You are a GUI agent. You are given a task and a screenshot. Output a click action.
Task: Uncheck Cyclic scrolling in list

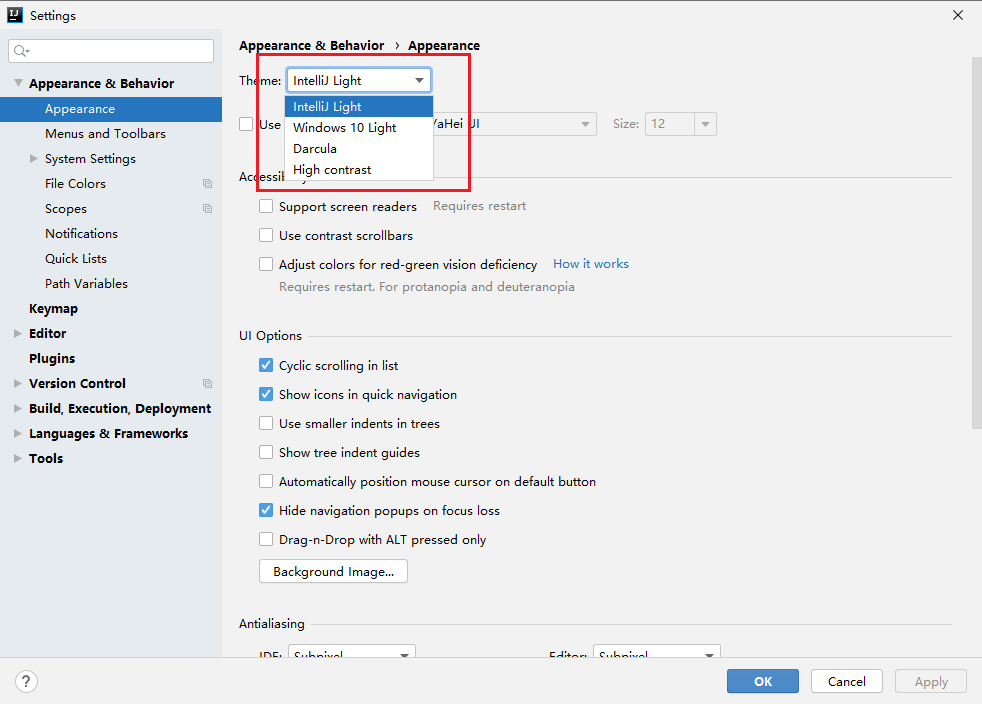point(266,365)
